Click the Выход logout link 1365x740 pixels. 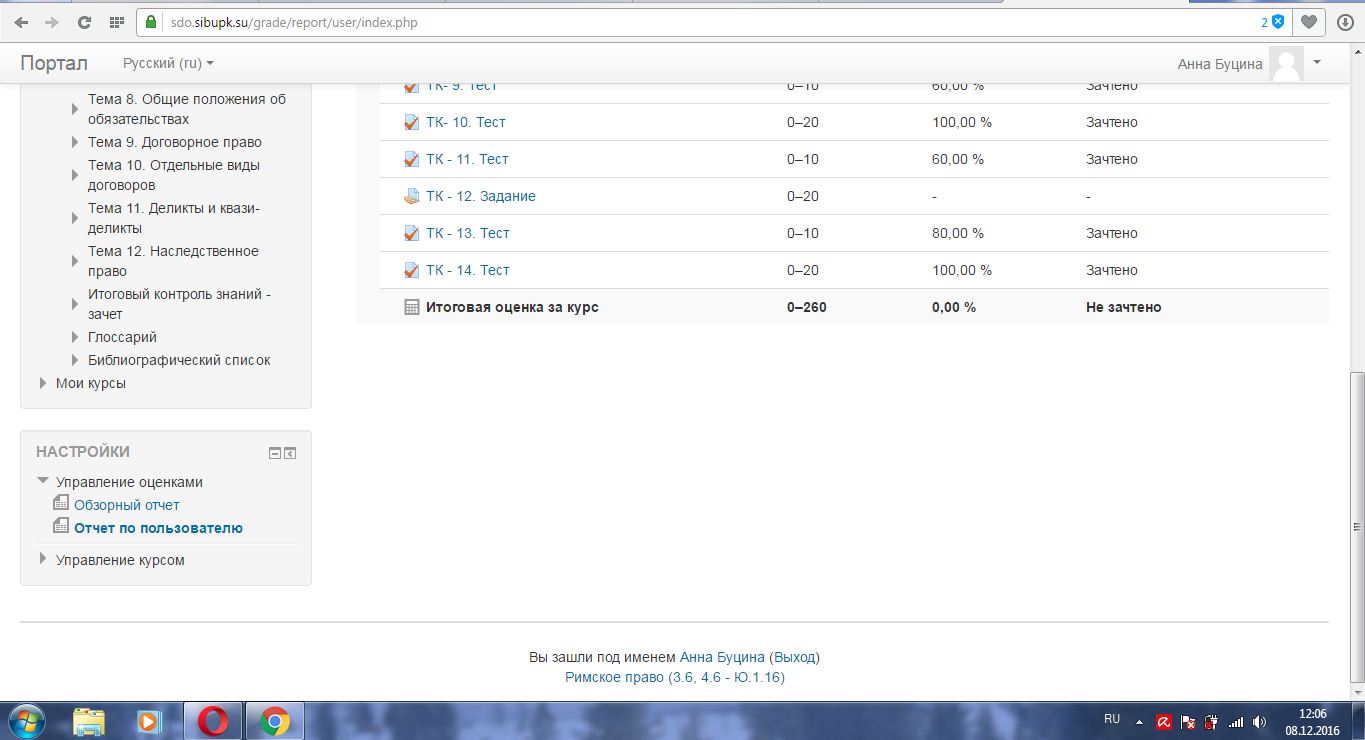[x=795, y=657]
